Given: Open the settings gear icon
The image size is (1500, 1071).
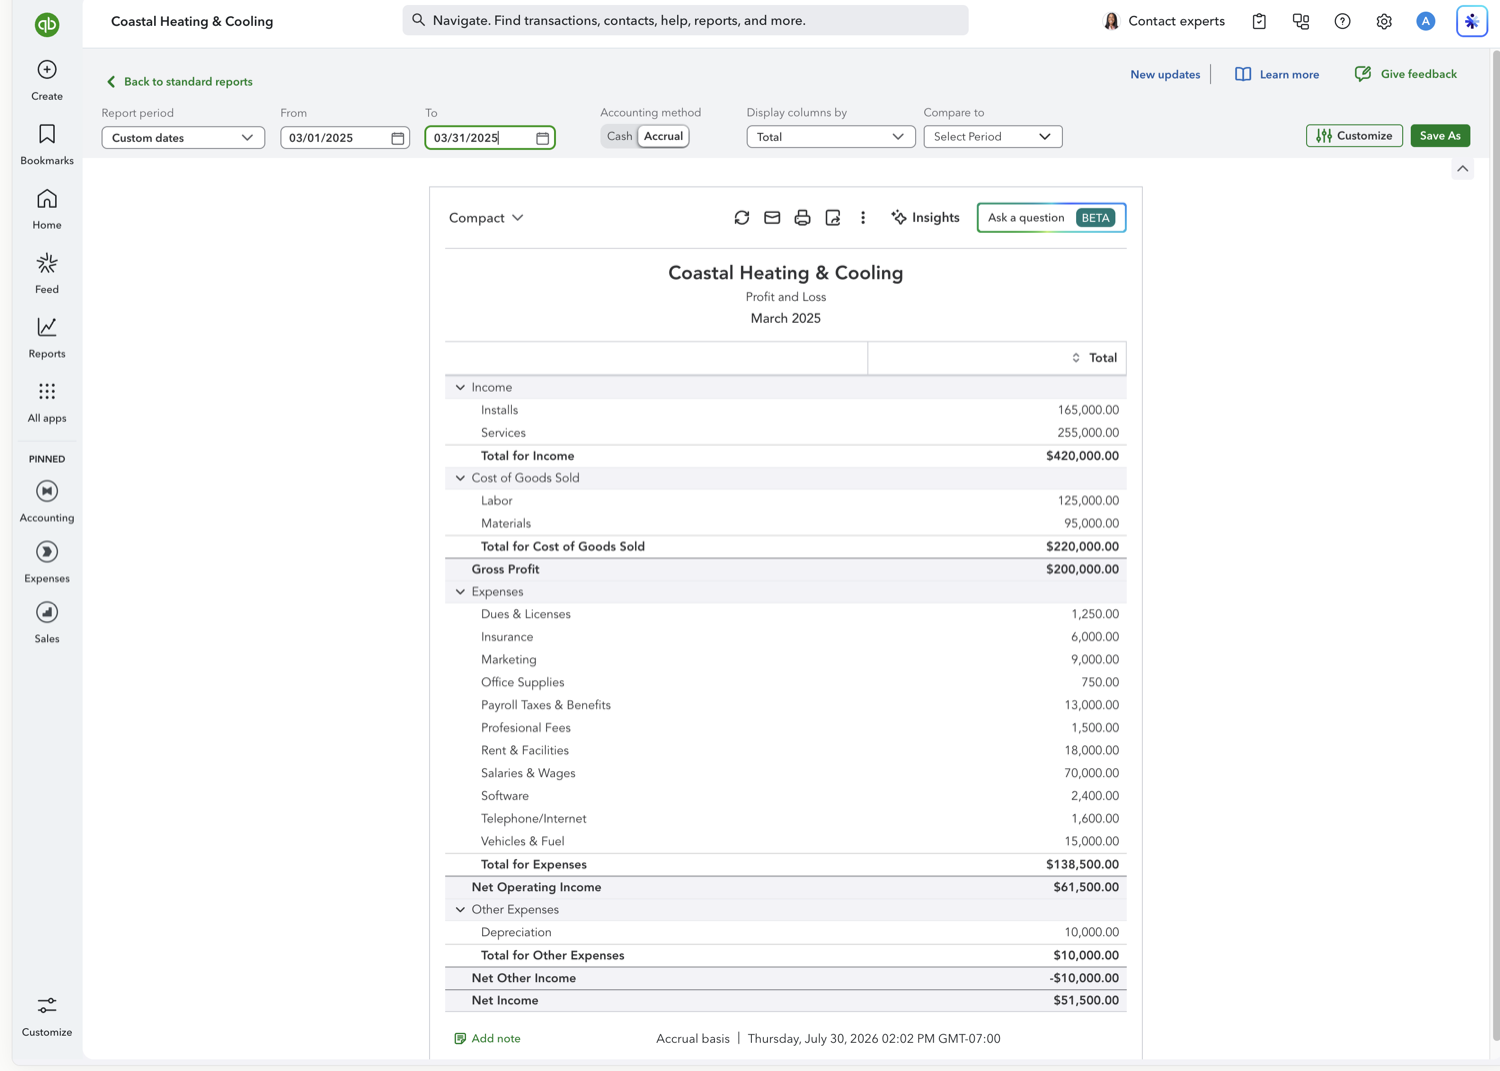Looking at the screenshot, I should [1384, 21].
